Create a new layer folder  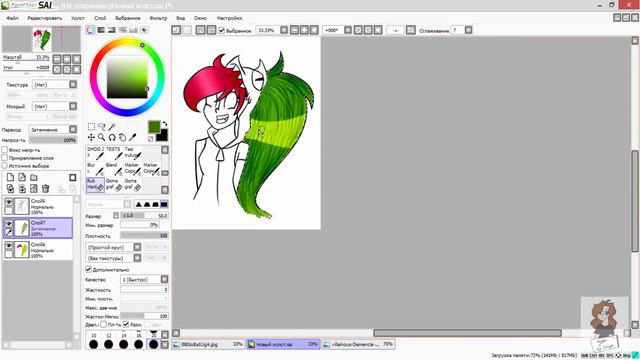coord(34,177)
